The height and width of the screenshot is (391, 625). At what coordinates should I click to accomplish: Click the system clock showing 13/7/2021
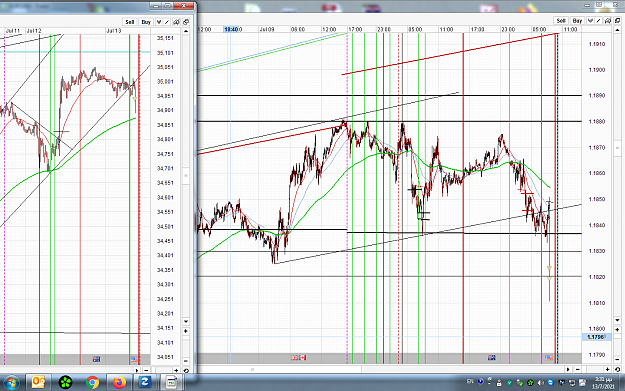tap(603, 383)
